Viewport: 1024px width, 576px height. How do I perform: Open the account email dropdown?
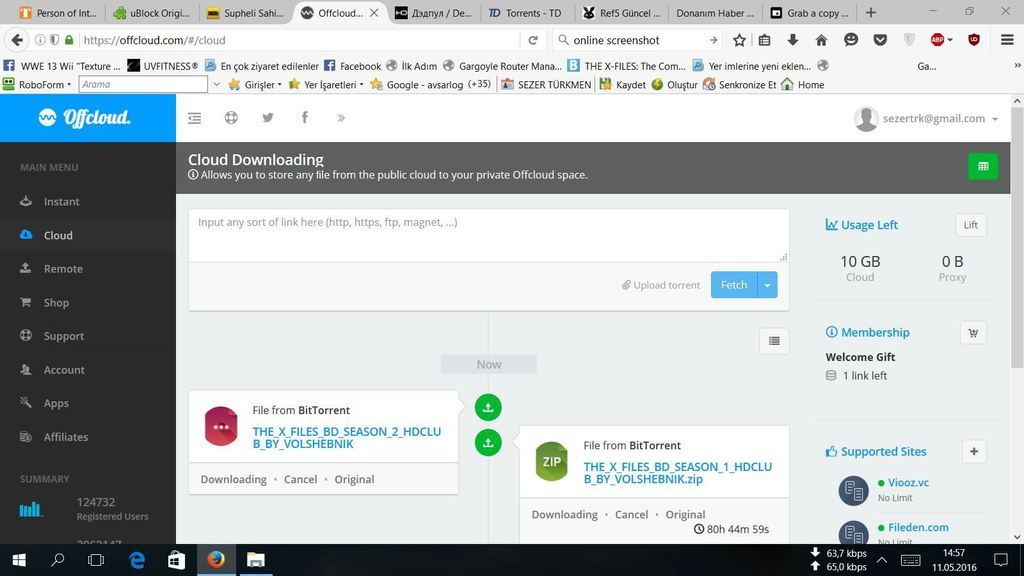coord(940,119)
